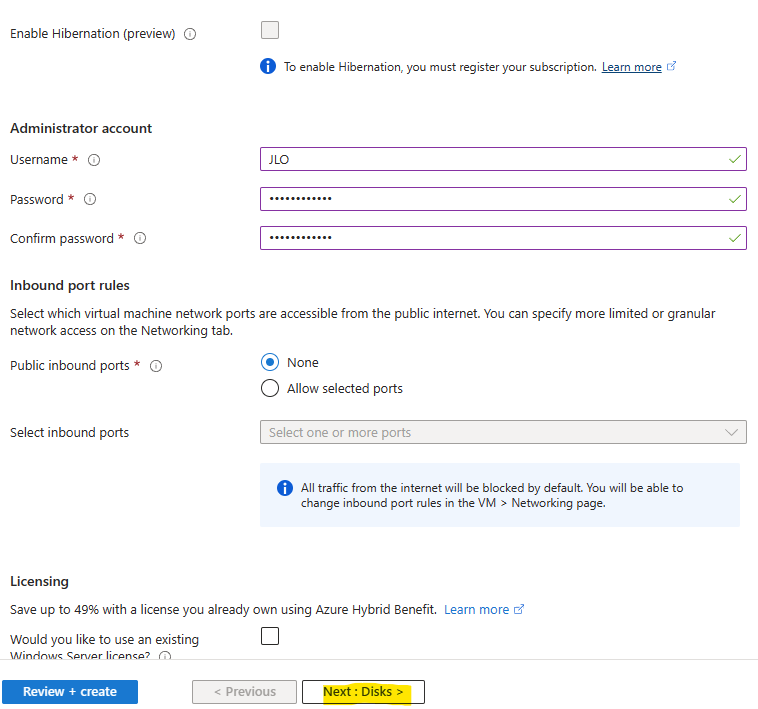Click the Public inbound ports label
Screen dimensions: 758x709
coord(70,365)
